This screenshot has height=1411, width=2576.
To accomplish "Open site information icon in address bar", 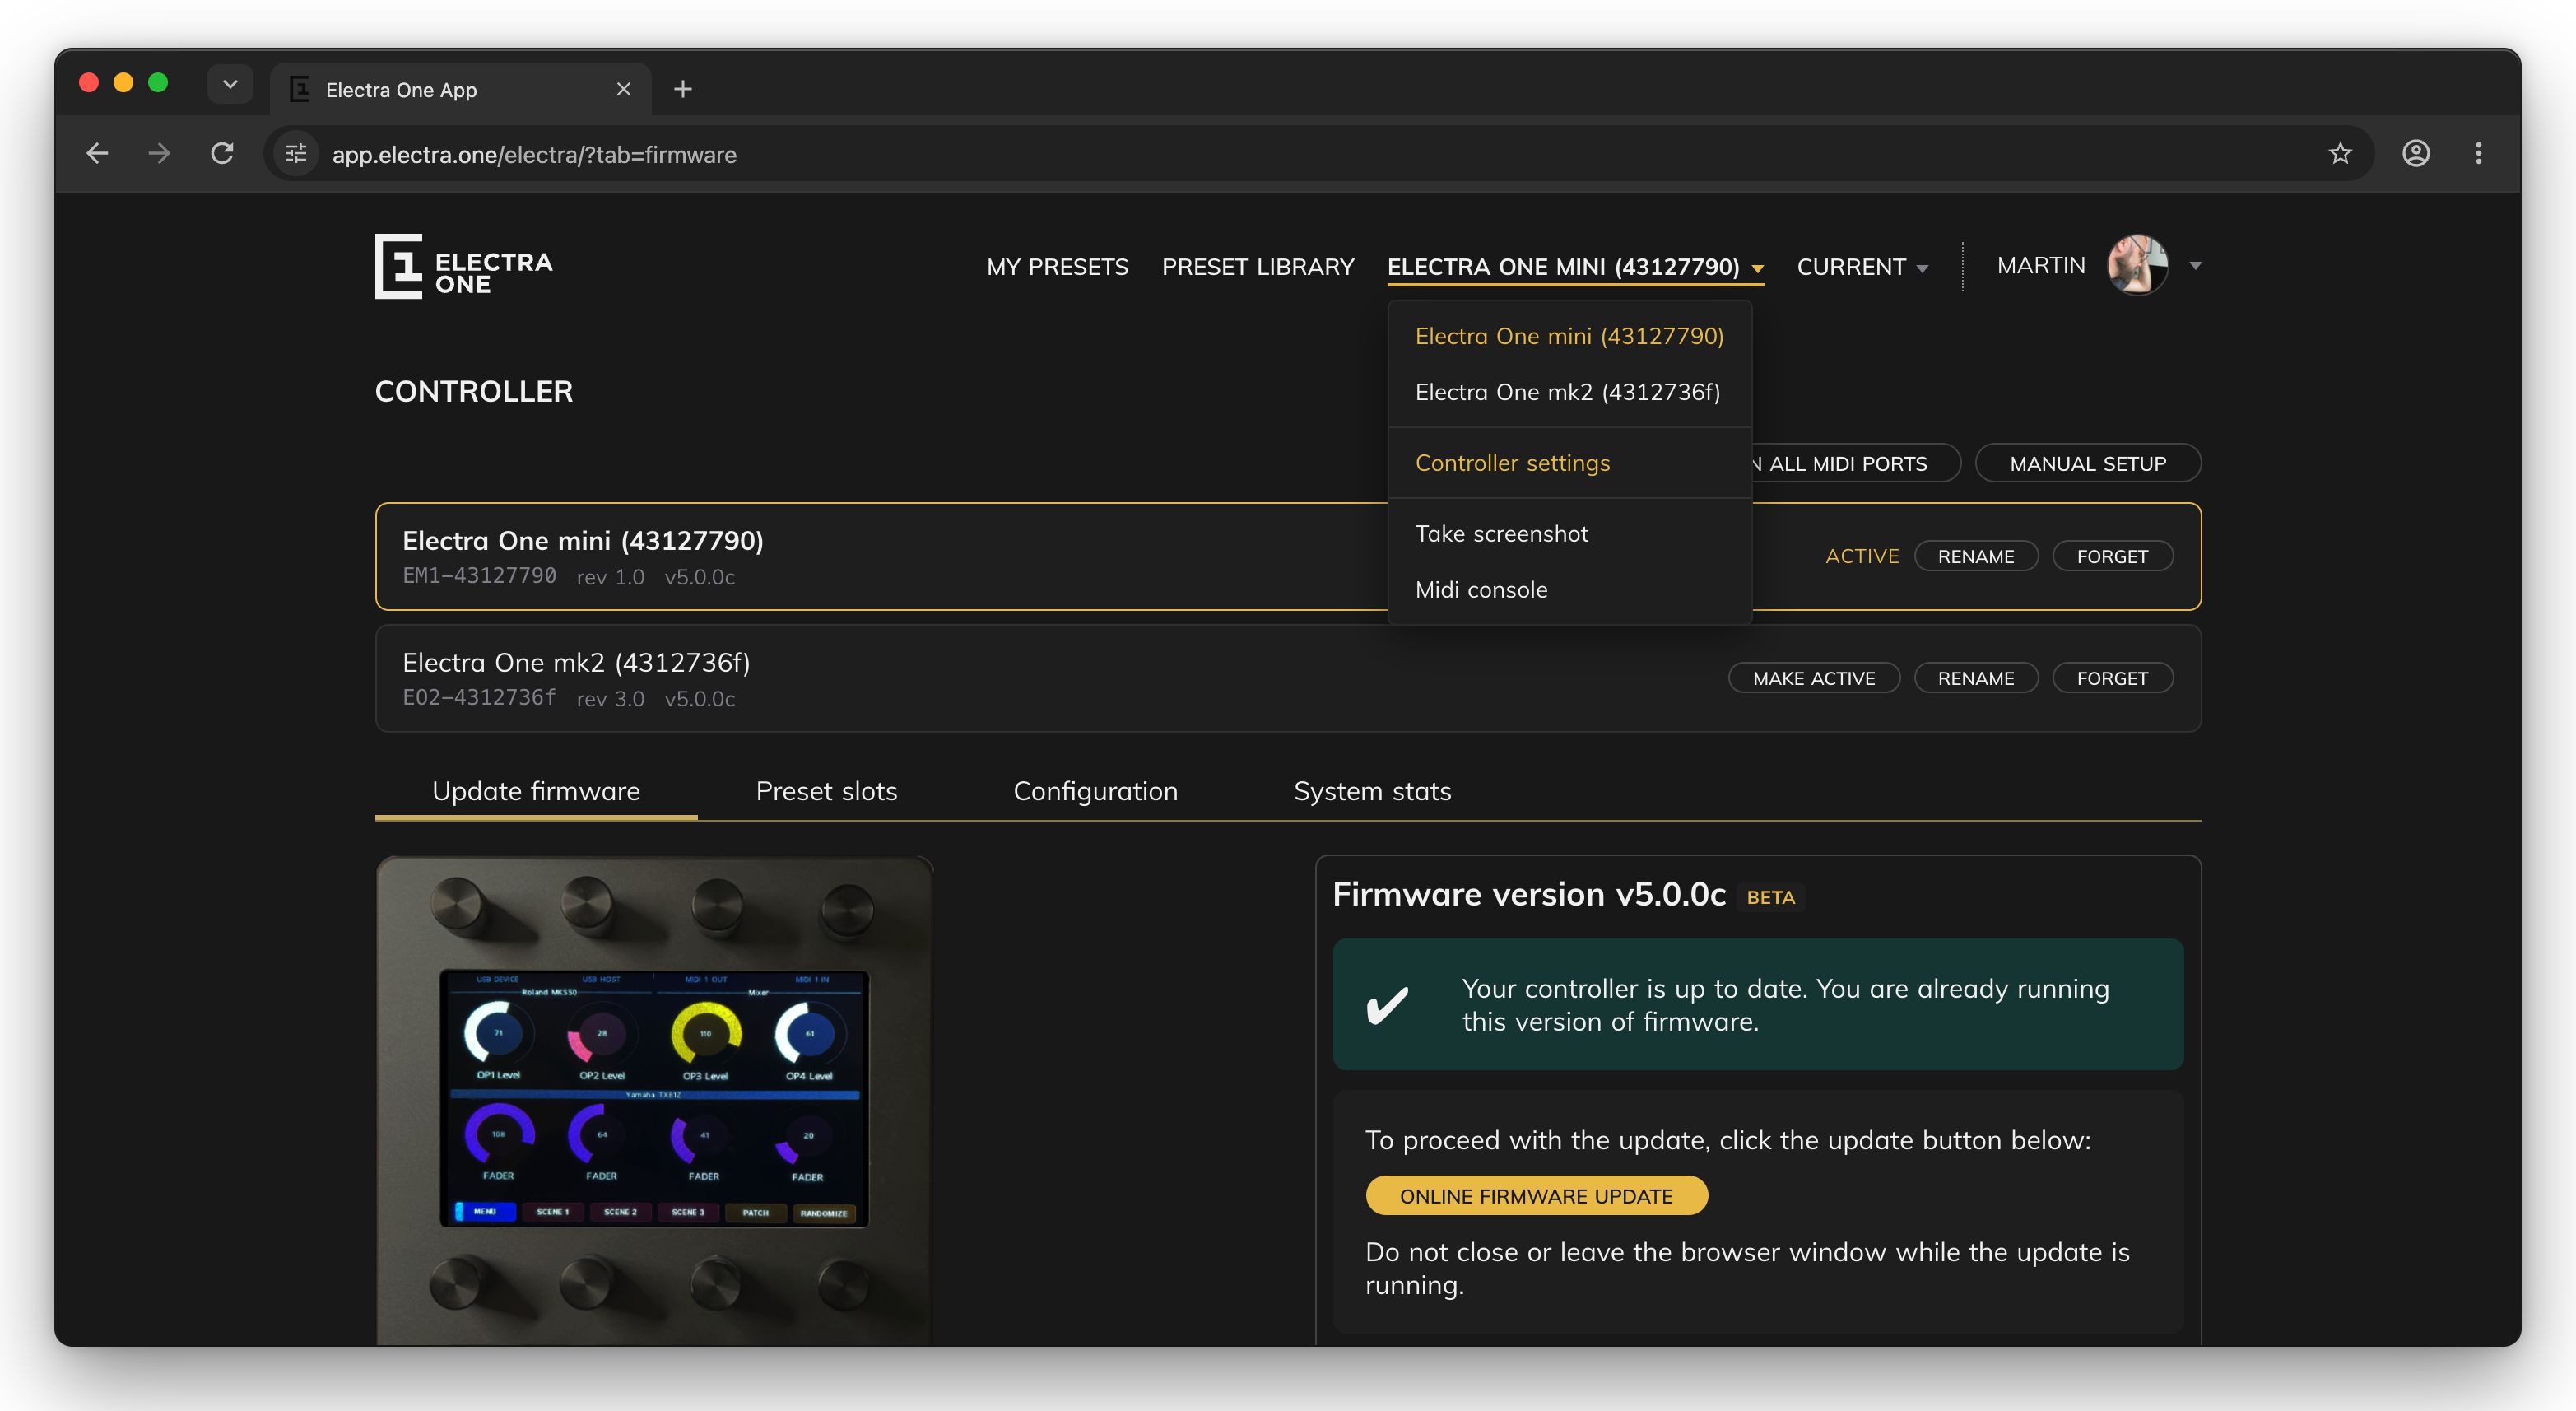I will [297, 154].
